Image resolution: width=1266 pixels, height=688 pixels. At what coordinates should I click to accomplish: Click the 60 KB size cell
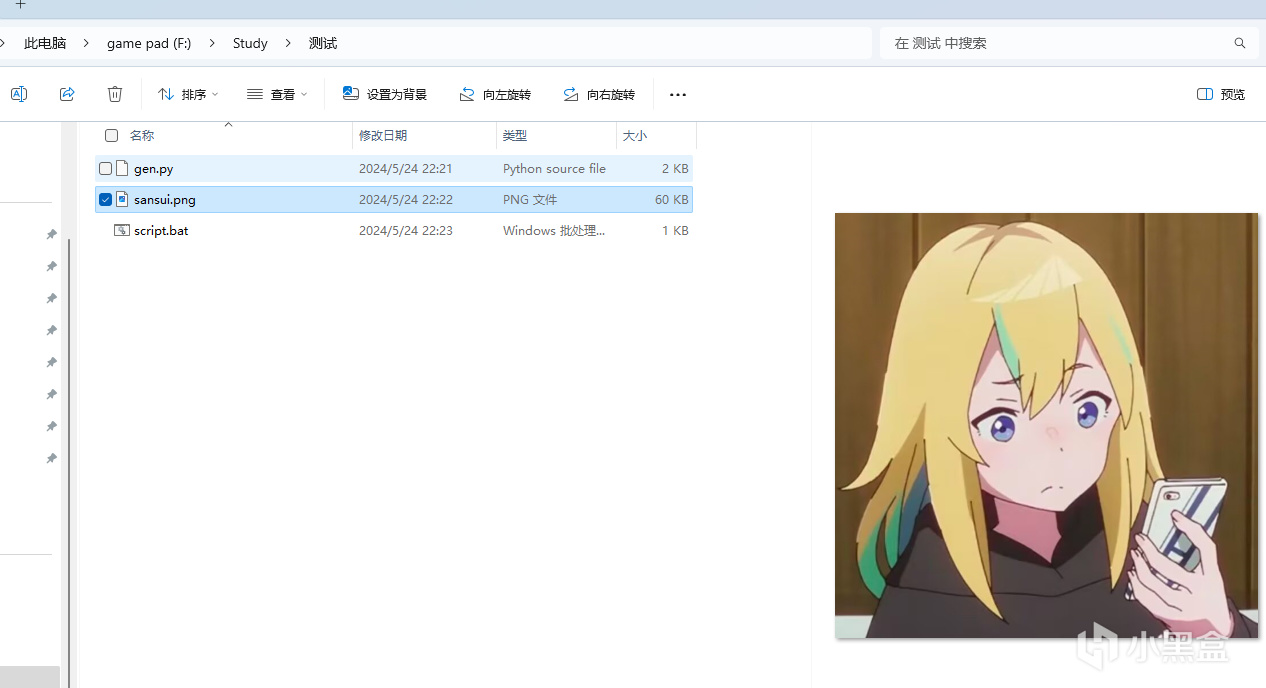(x=672, y=200)
